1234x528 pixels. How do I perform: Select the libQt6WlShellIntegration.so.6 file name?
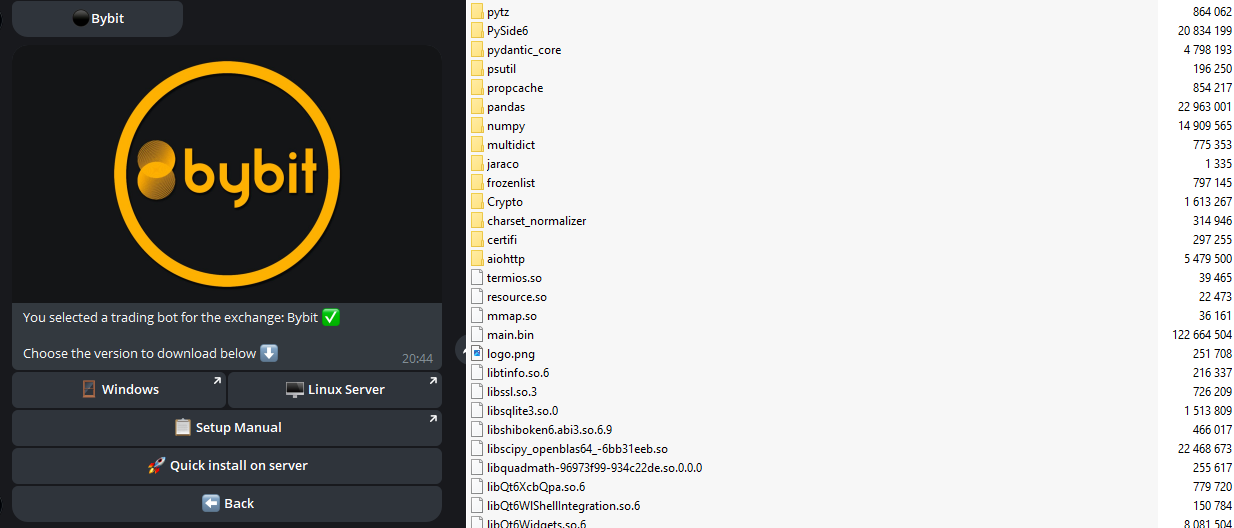point(563,506)
